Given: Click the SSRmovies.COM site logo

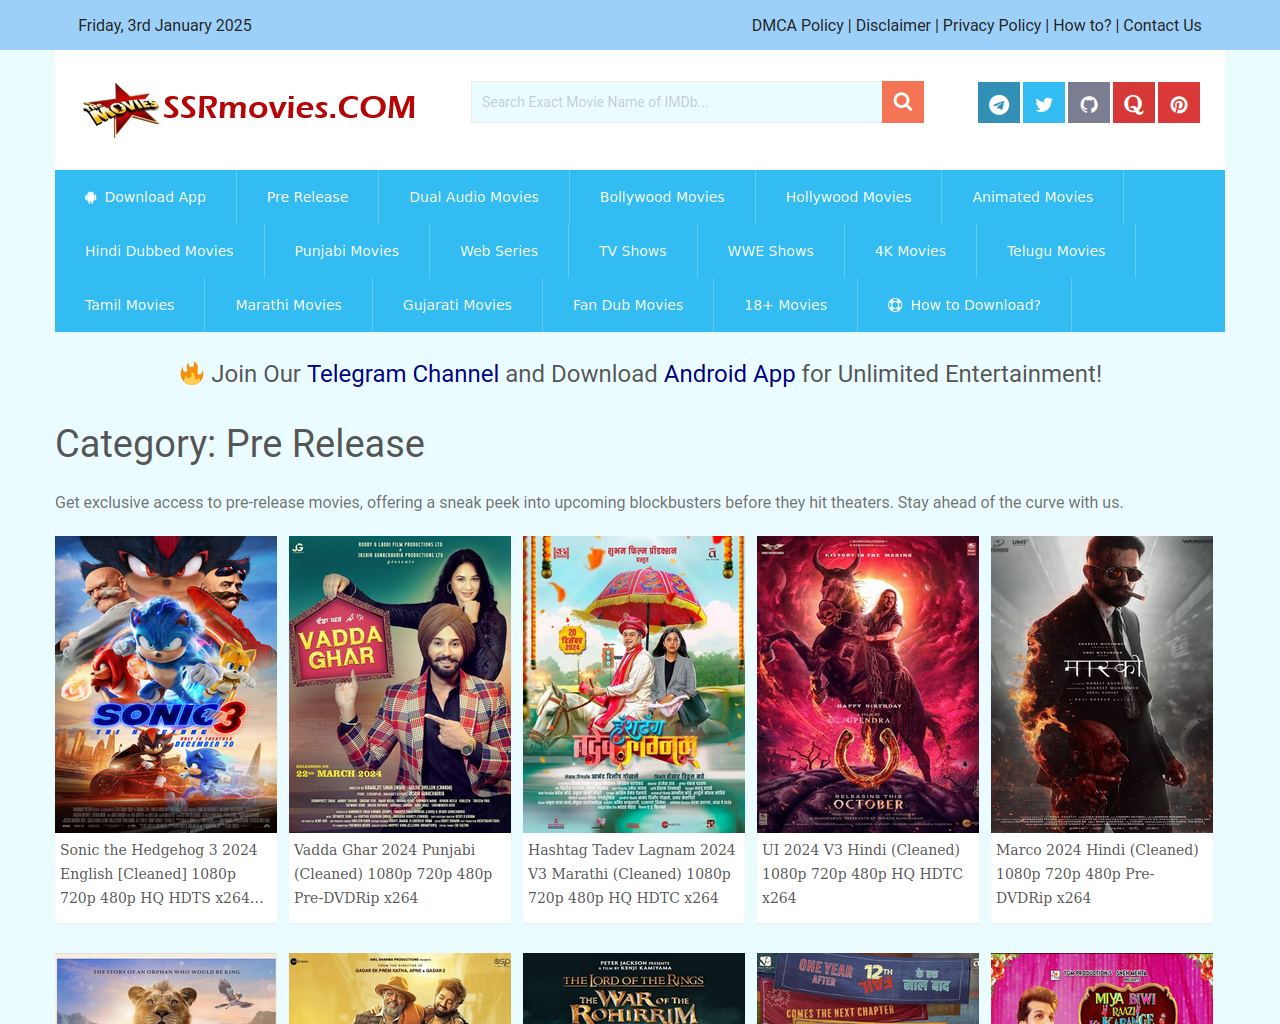Looking at the screenshot, I should pyautogui.click(x=249, y=108).
